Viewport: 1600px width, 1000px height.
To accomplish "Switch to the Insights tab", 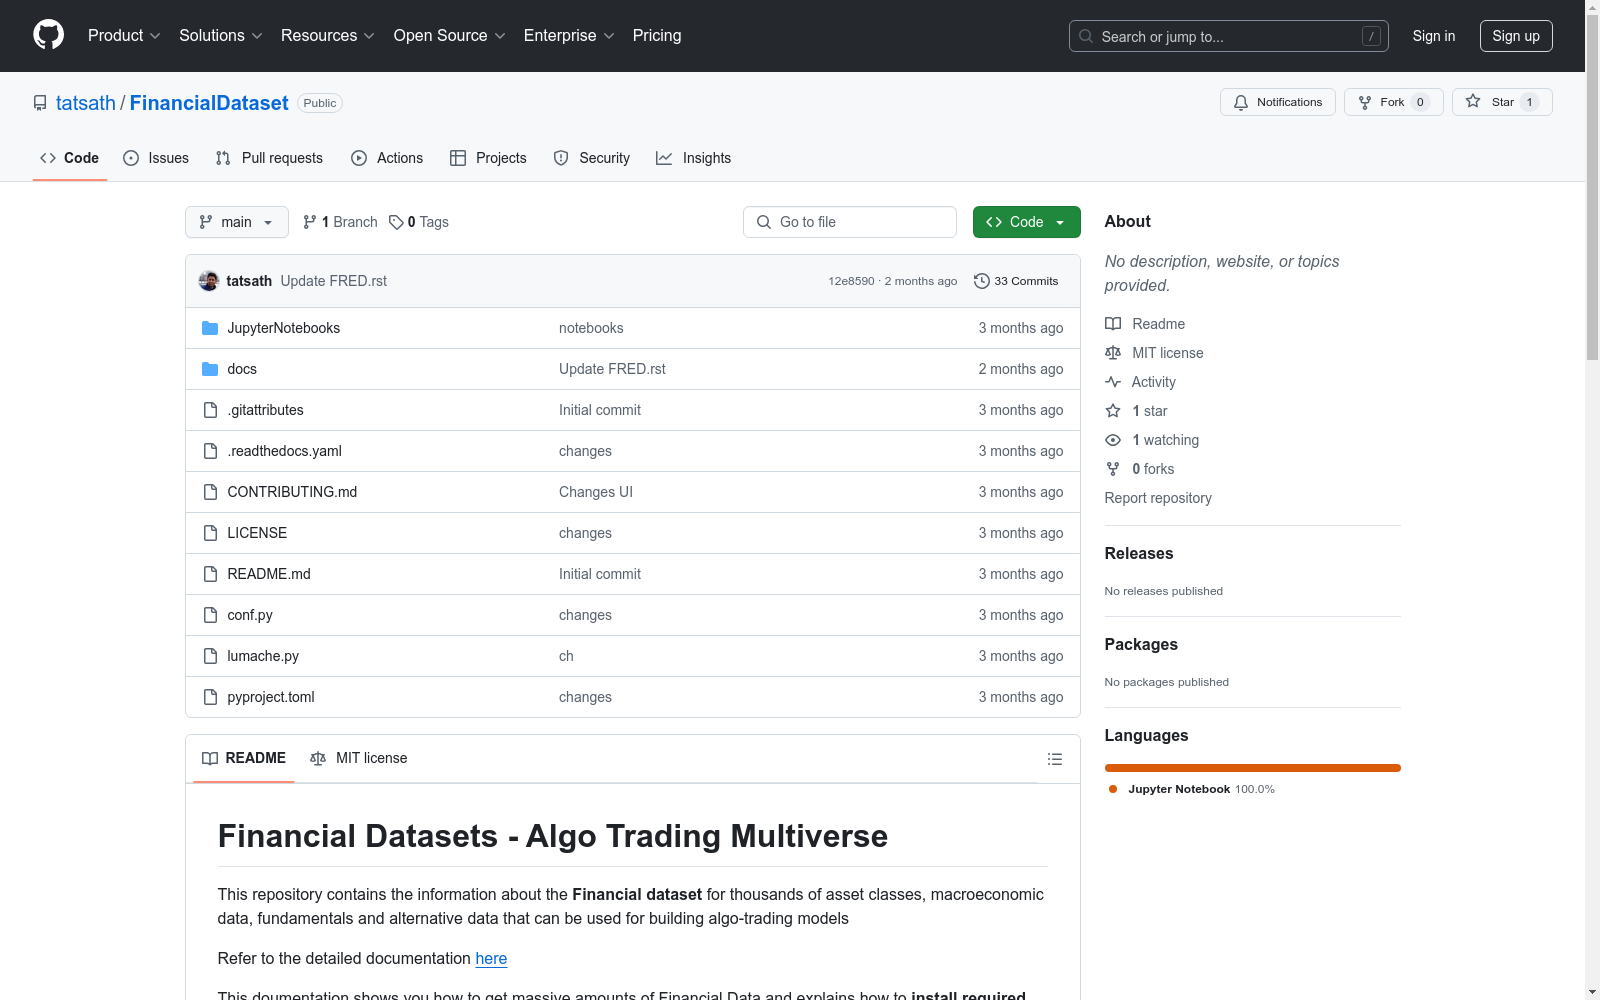I will coord(694,158).
